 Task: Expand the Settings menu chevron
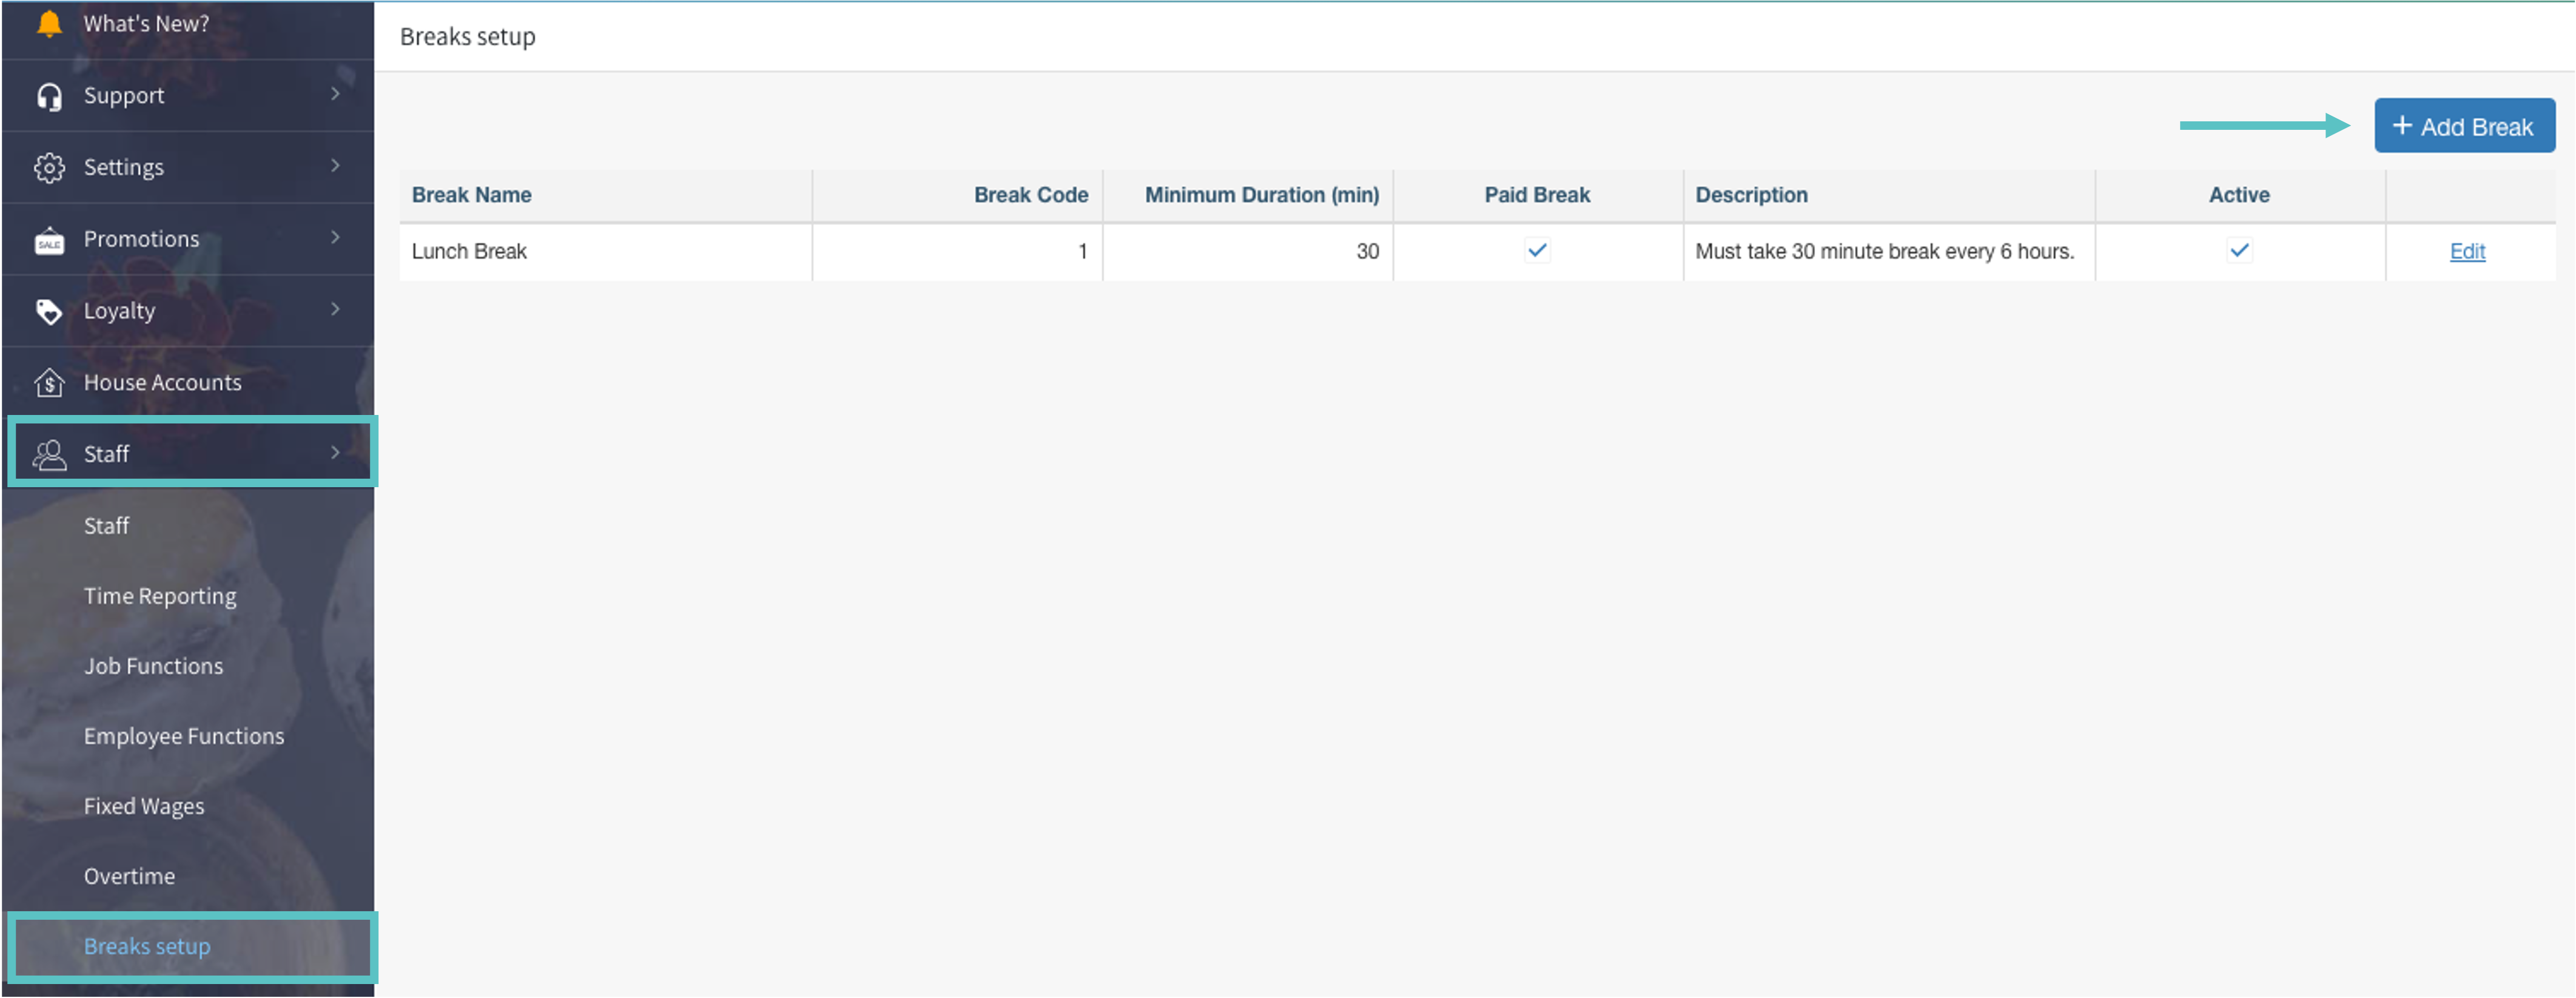coord(335,165)
